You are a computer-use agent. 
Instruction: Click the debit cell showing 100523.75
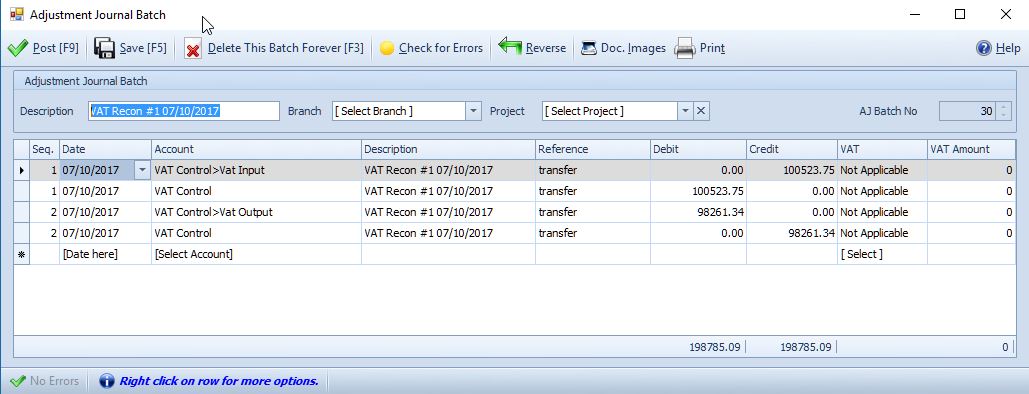coord(698,191)
